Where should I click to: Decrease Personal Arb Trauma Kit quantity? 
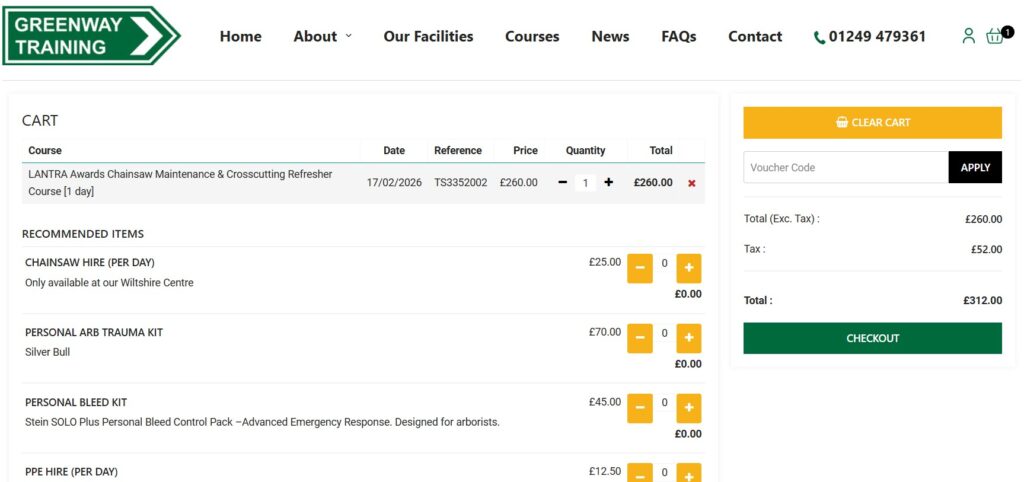pos(639,338)
